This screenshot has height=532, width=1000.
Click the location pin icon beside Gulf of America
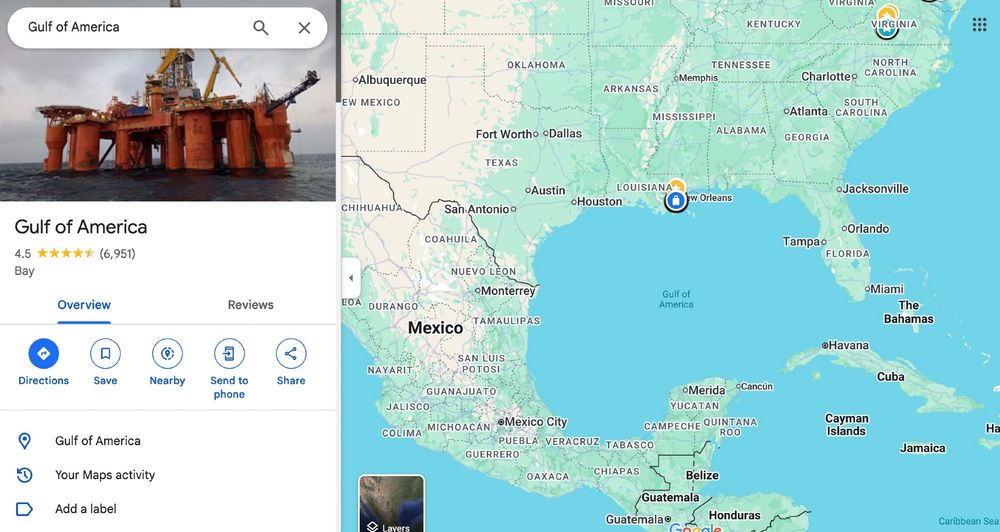[x=24, y=441]
